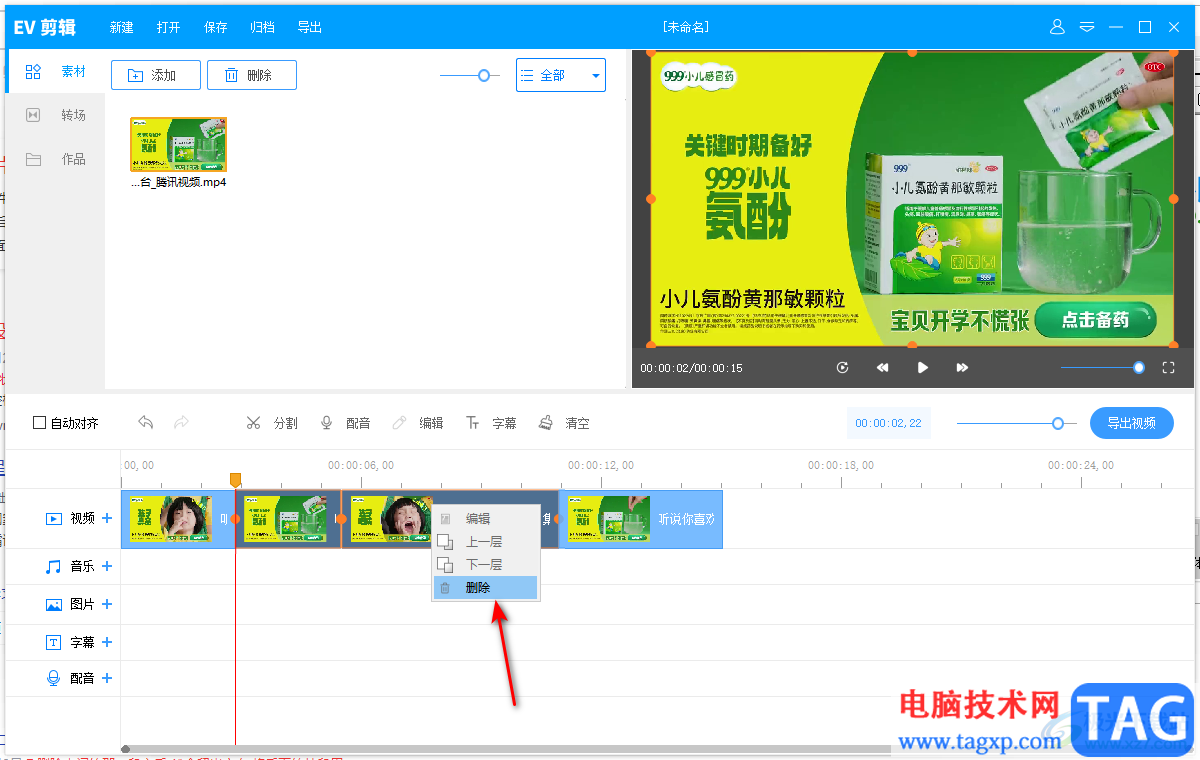Click 保存 in the top bar
1200x760 pixels.
[x=216, y=27]
